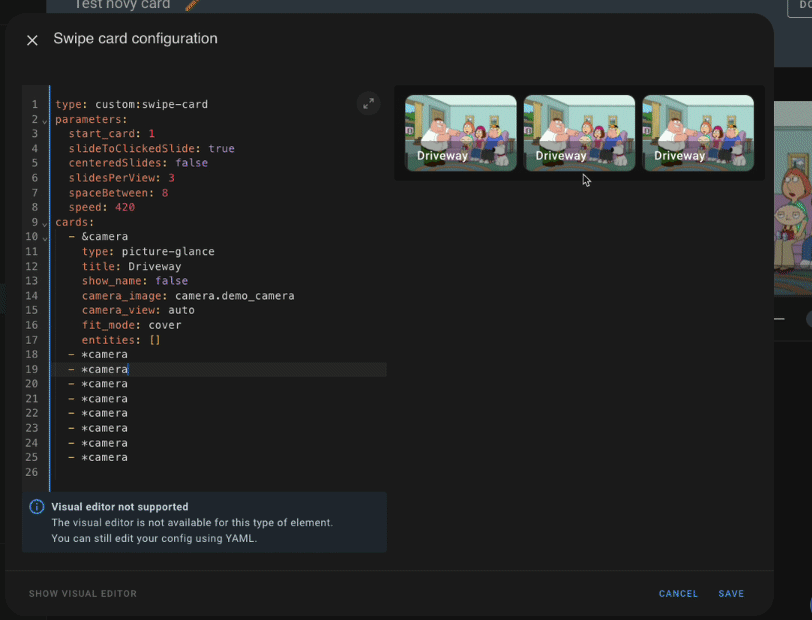Click the 'speed: 420' line
The width and height of the screenshot is (812, 620).
(x=102, y=208)
